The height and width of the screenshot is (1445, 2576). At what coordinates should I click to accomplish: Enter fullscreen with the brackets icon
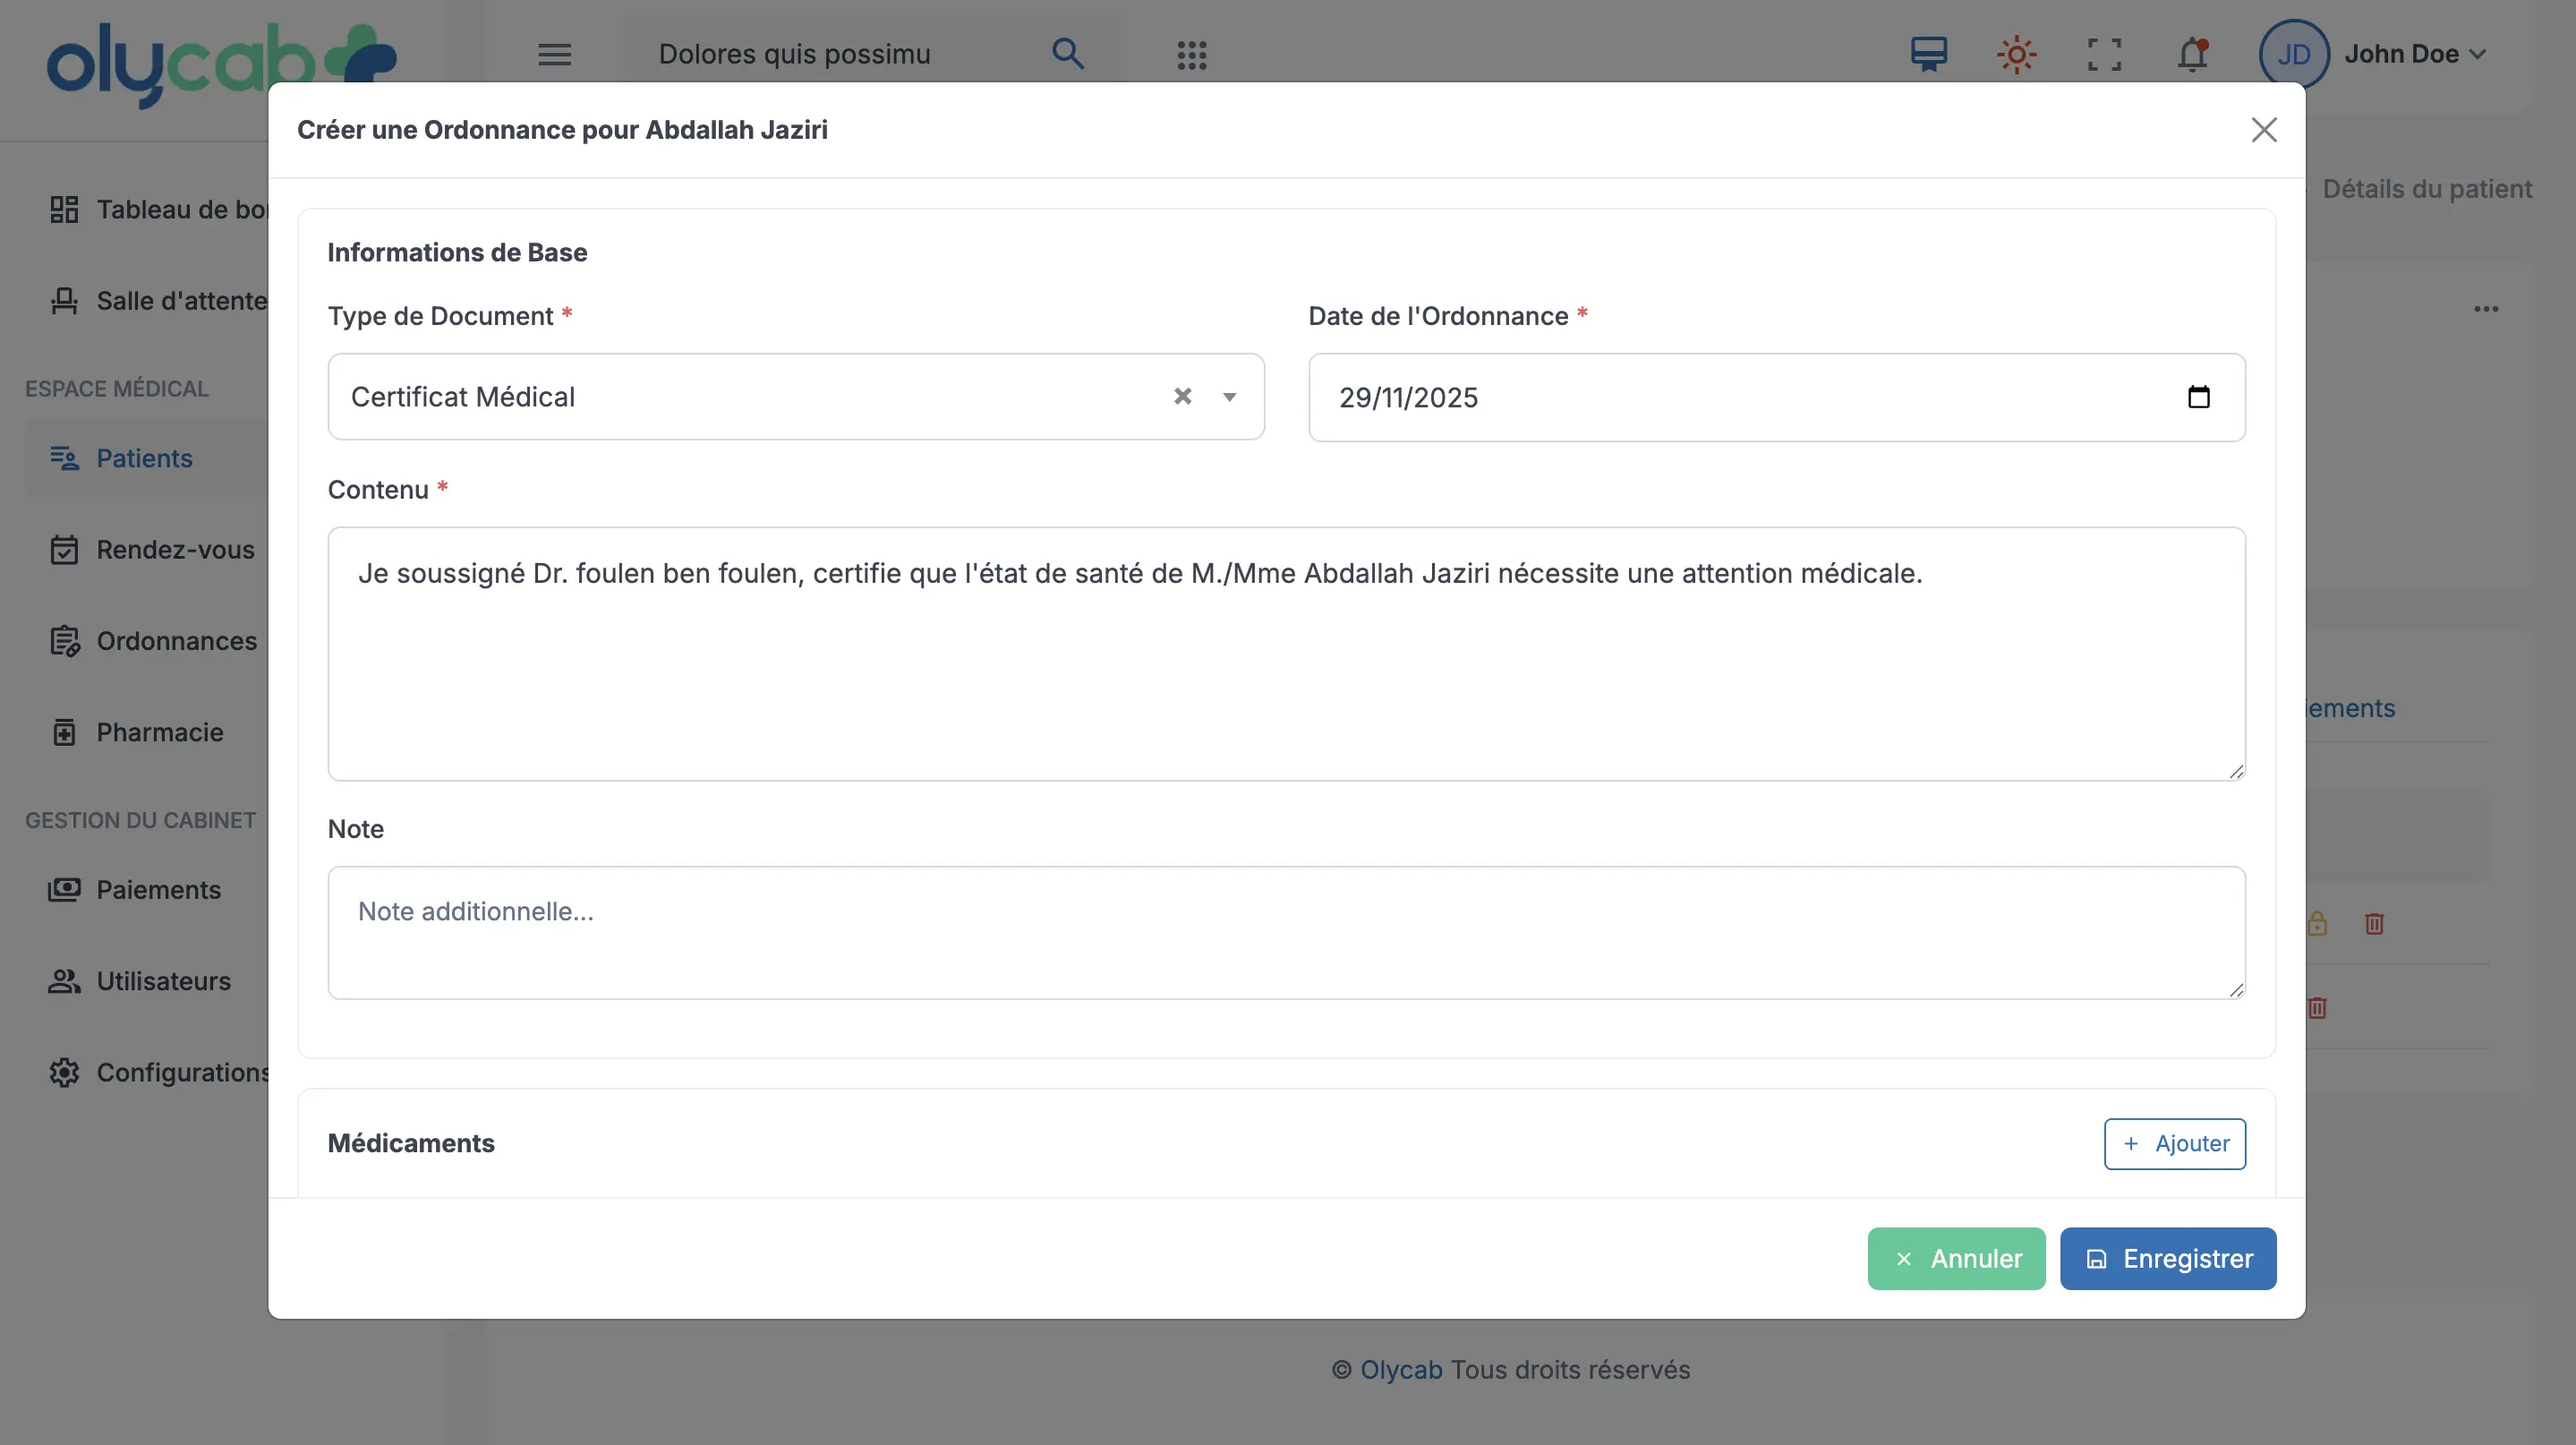pyautogui.click(x=2104, y=54)
